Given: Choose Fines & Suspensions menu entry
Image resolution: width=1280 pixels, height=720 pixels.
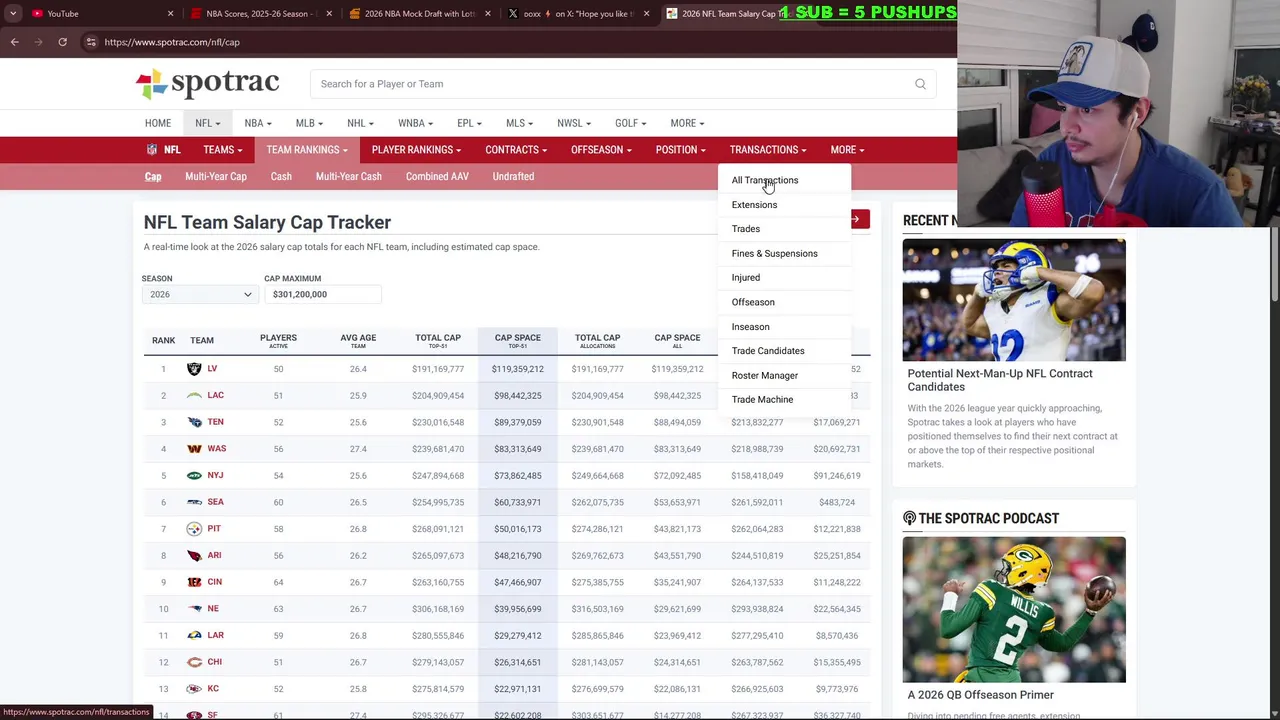Looking at the screenshot, I should click(x=774, y=254).
